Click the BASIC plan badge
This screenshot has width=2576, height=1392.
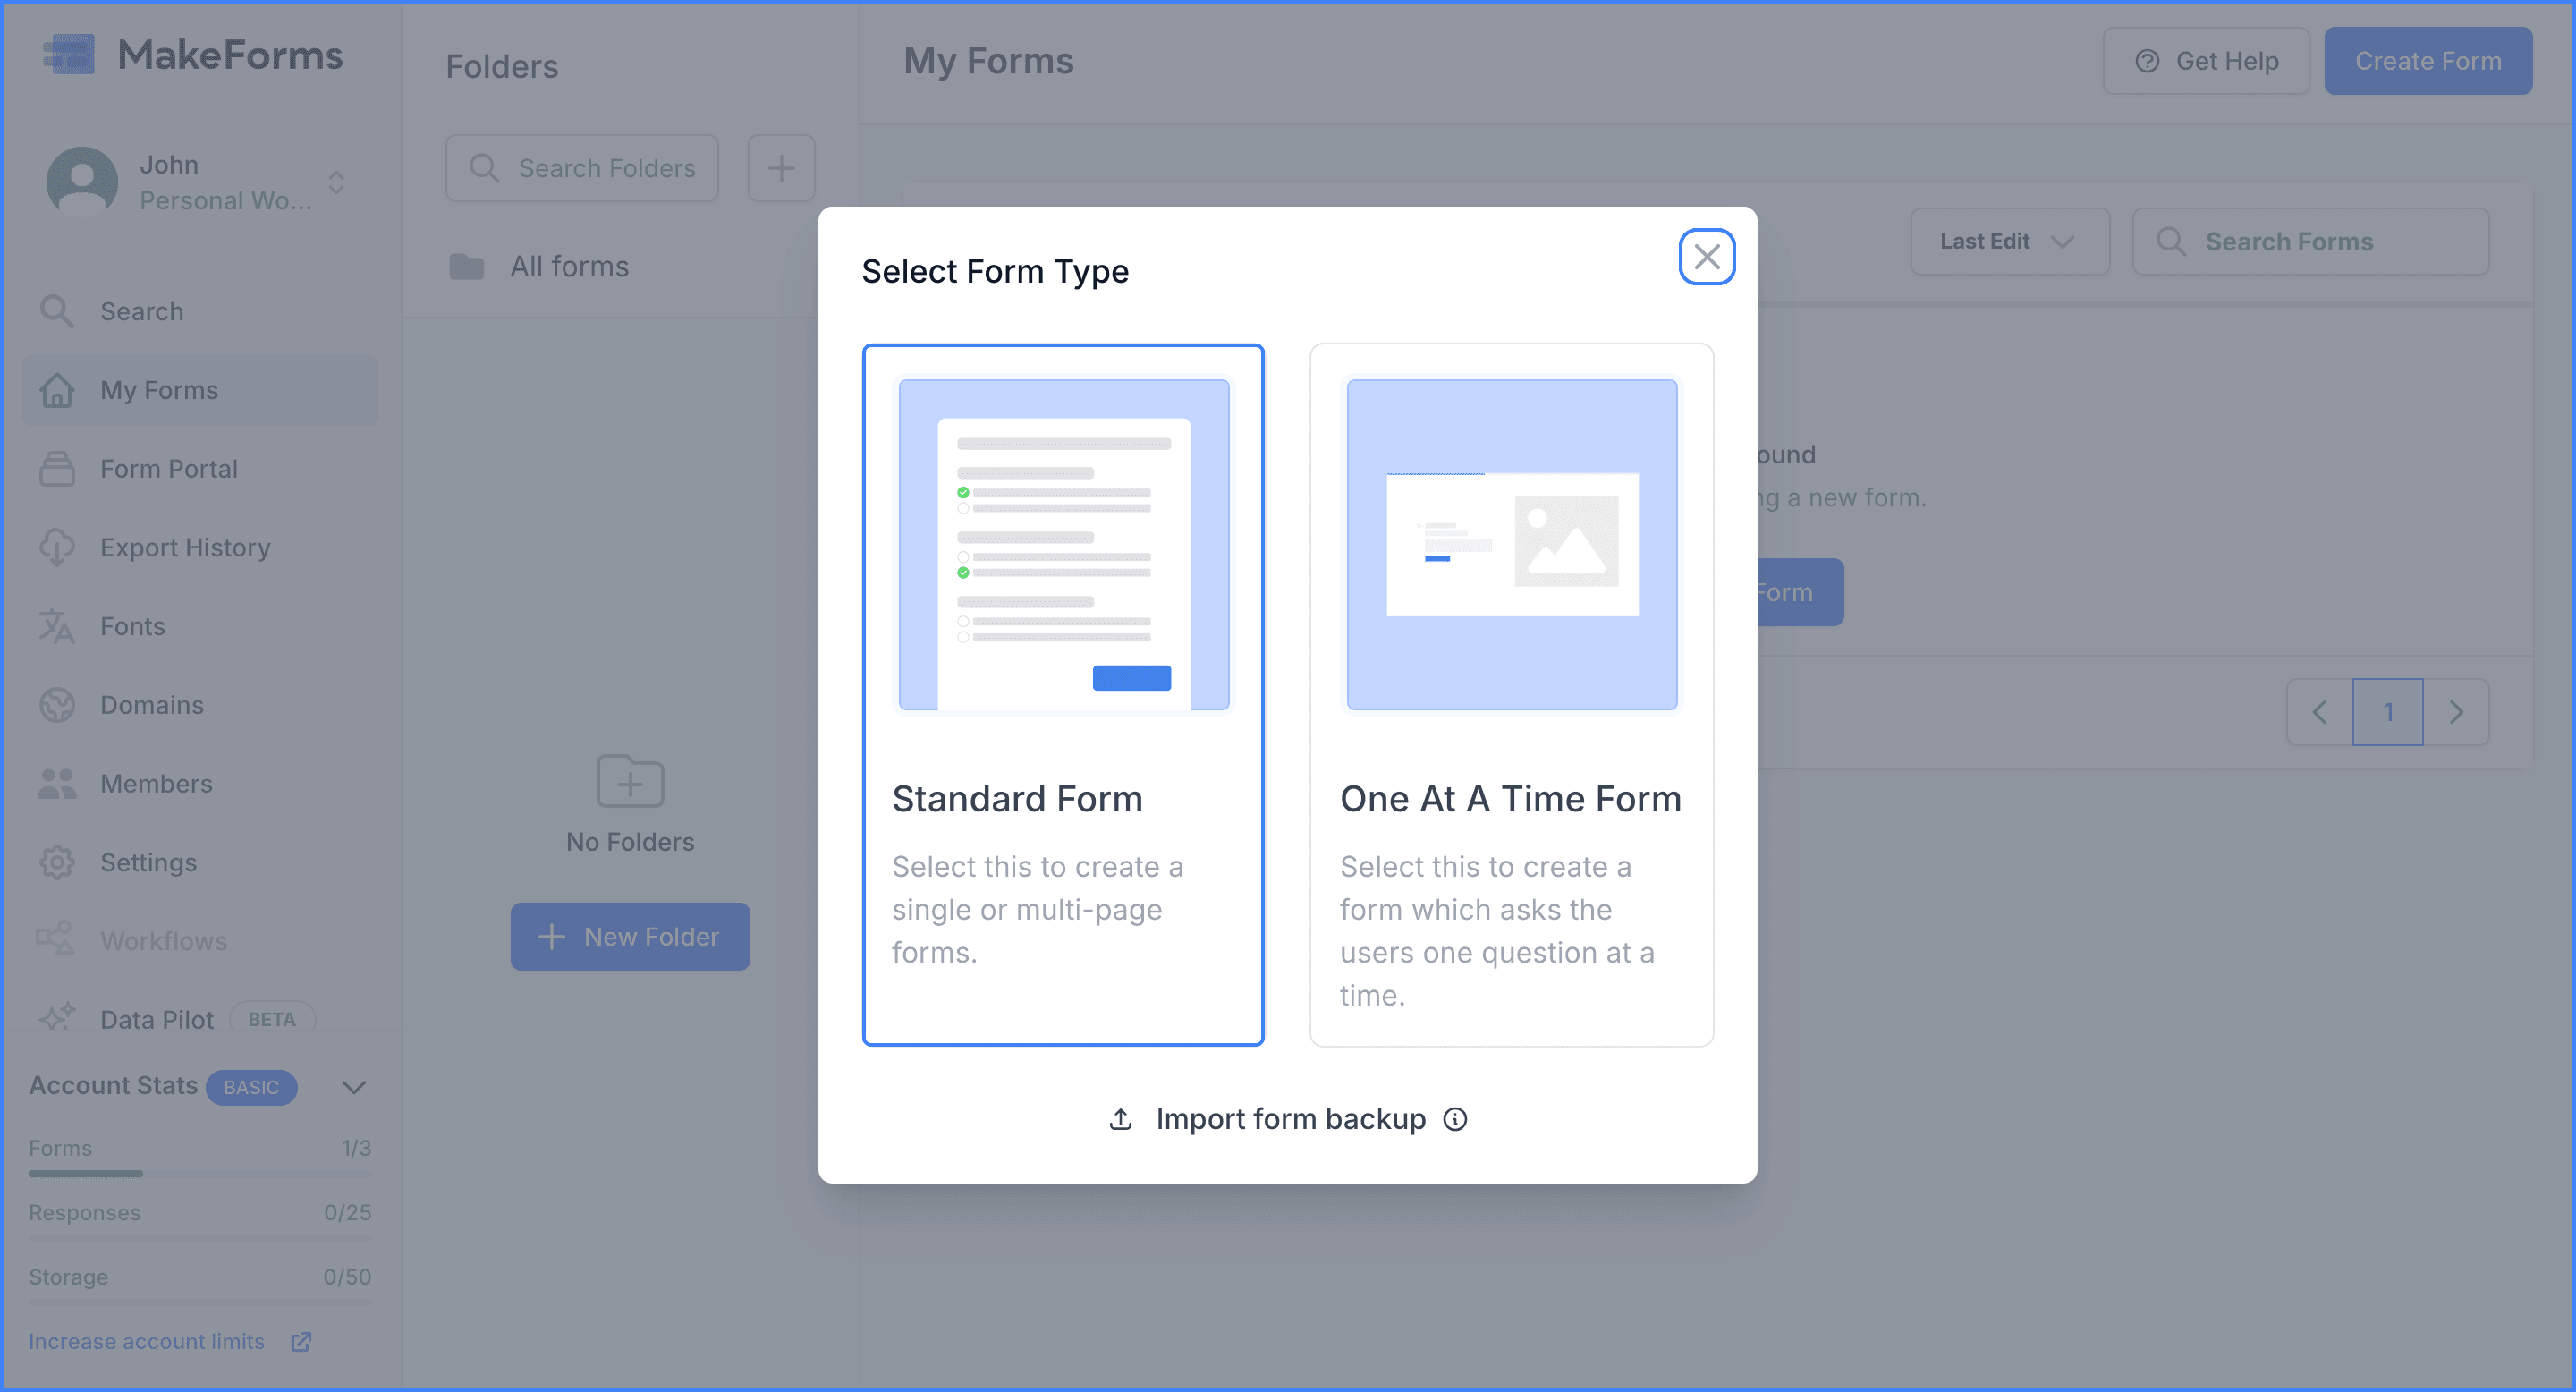coord(251,1087)
